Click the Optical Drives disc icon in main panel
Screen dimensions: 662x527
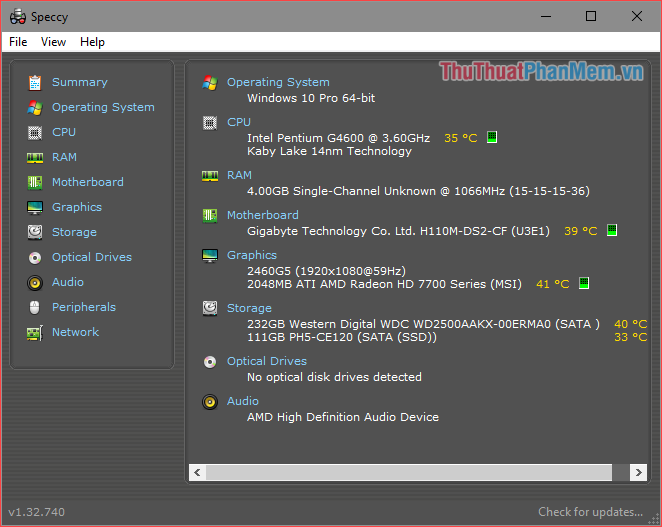point(210,362)
